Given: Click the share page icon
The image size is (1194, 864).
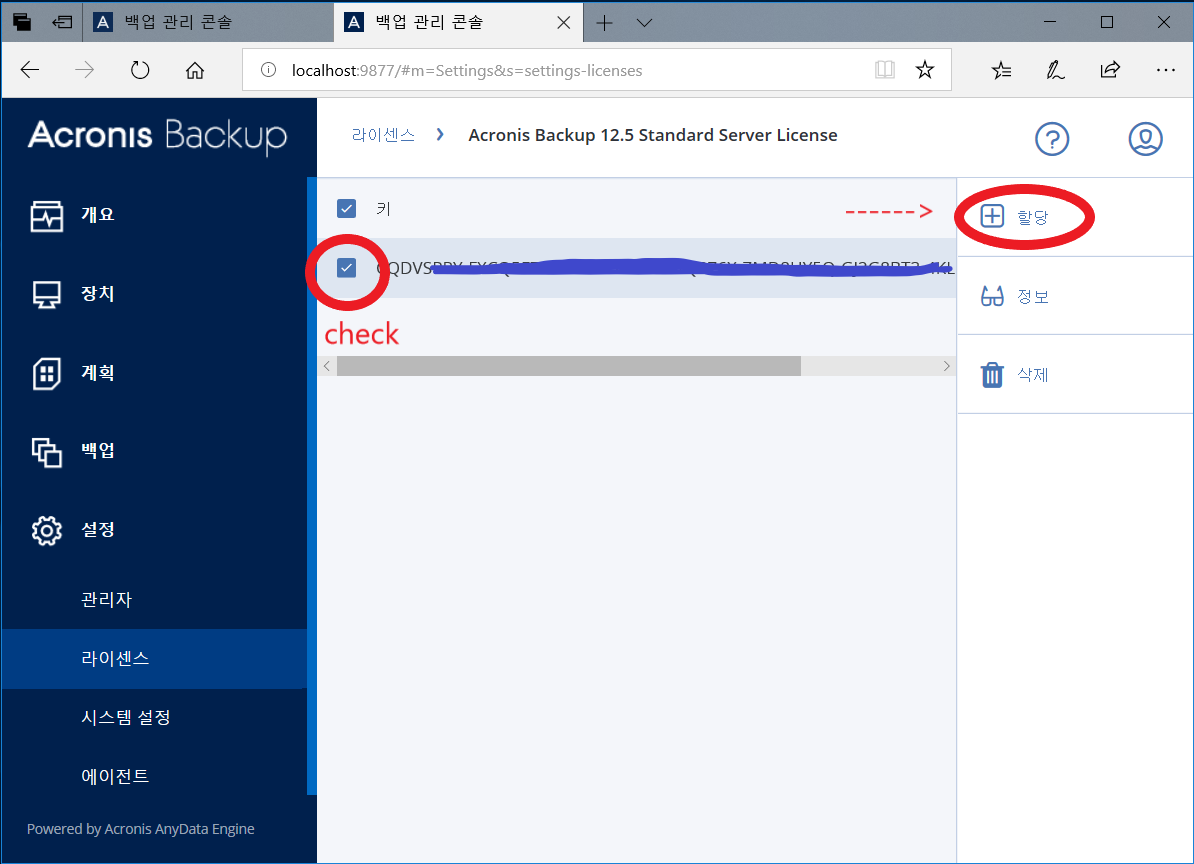Looking at the screenshot, I should click(x=1110, y=70).
